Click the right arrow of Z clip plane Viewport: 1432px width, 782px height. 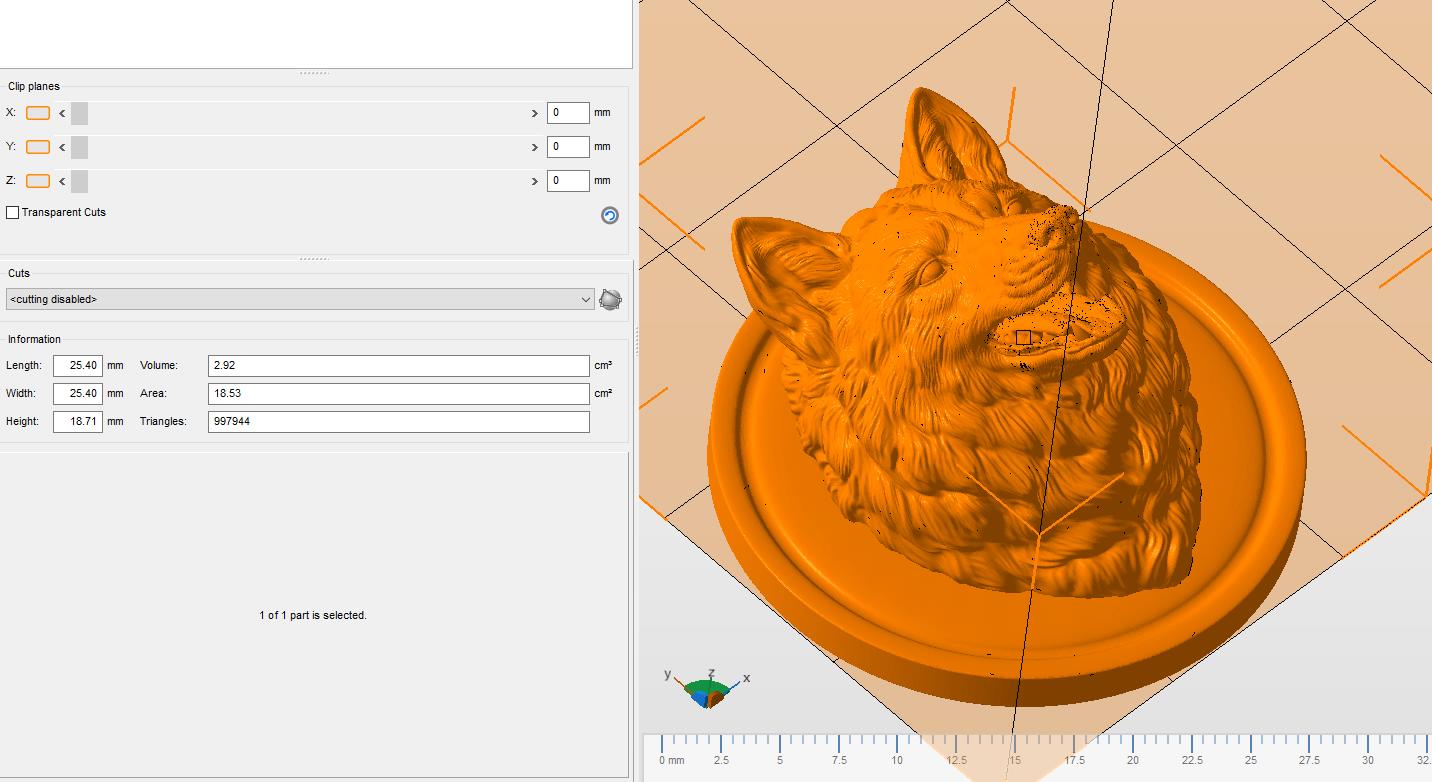click(534, 181)
